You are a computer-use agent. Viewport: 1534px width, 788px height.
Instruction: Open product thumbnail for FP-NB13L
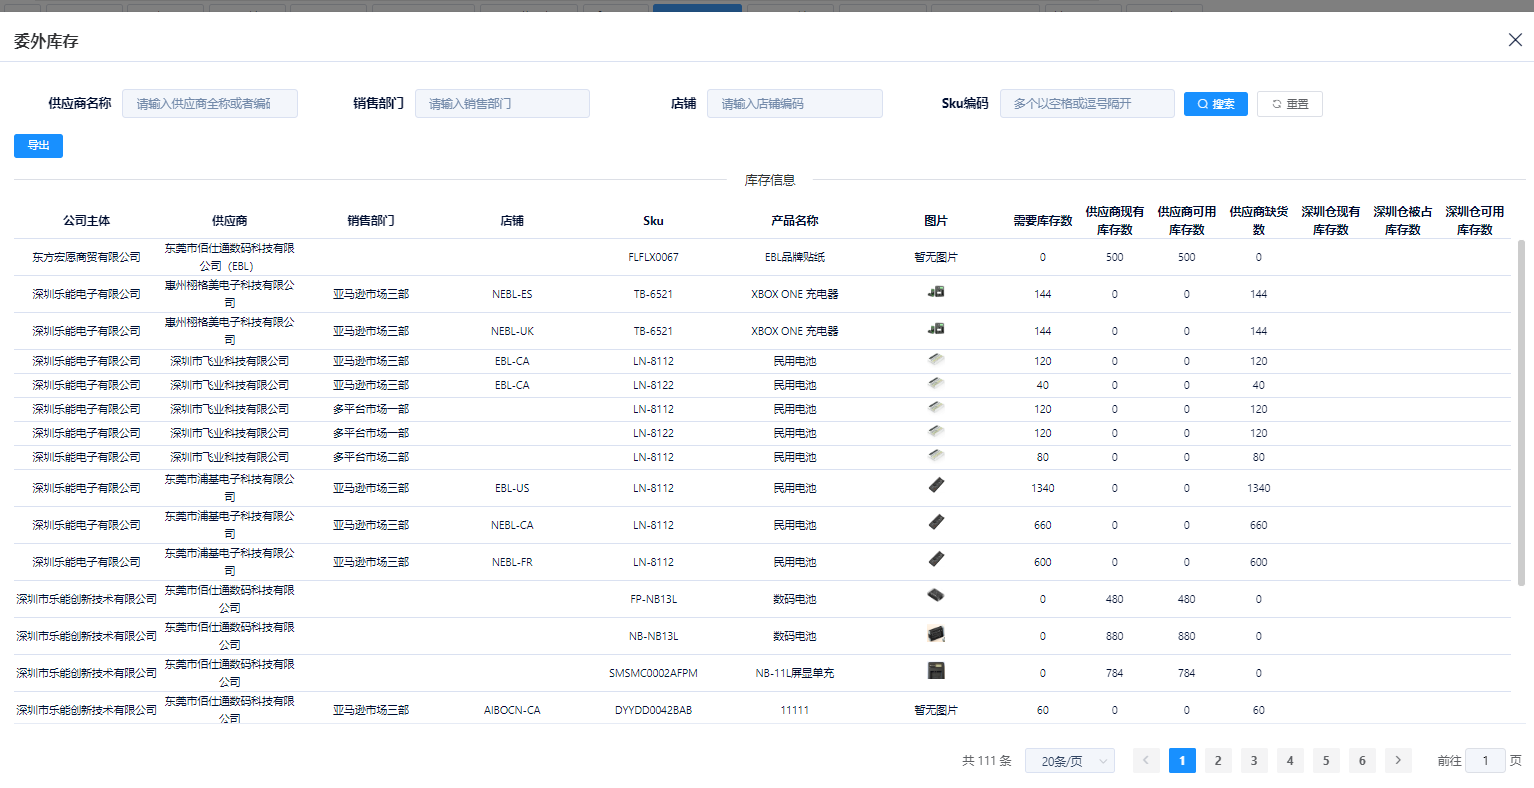[x=936, y=596]
